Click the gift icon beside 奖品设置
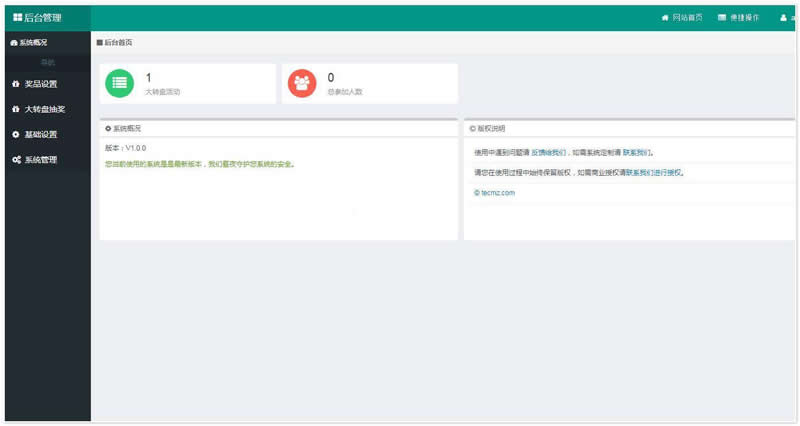 [15, 84]
